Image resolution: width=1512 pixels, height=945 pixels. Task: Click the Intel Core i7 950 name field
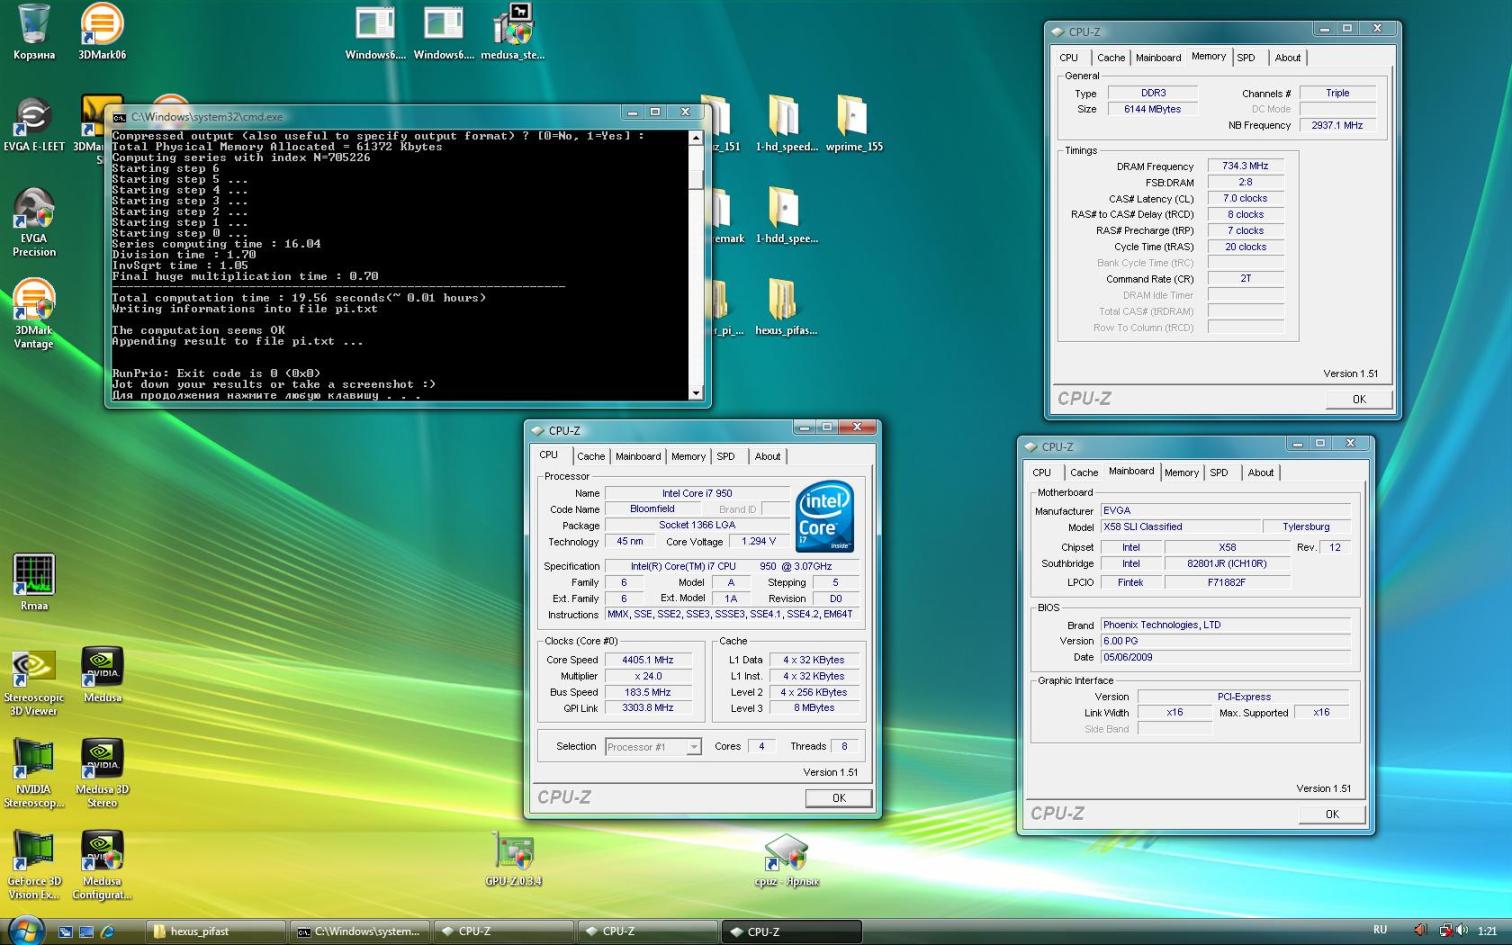pyautogui.click(x=697, y=493)
